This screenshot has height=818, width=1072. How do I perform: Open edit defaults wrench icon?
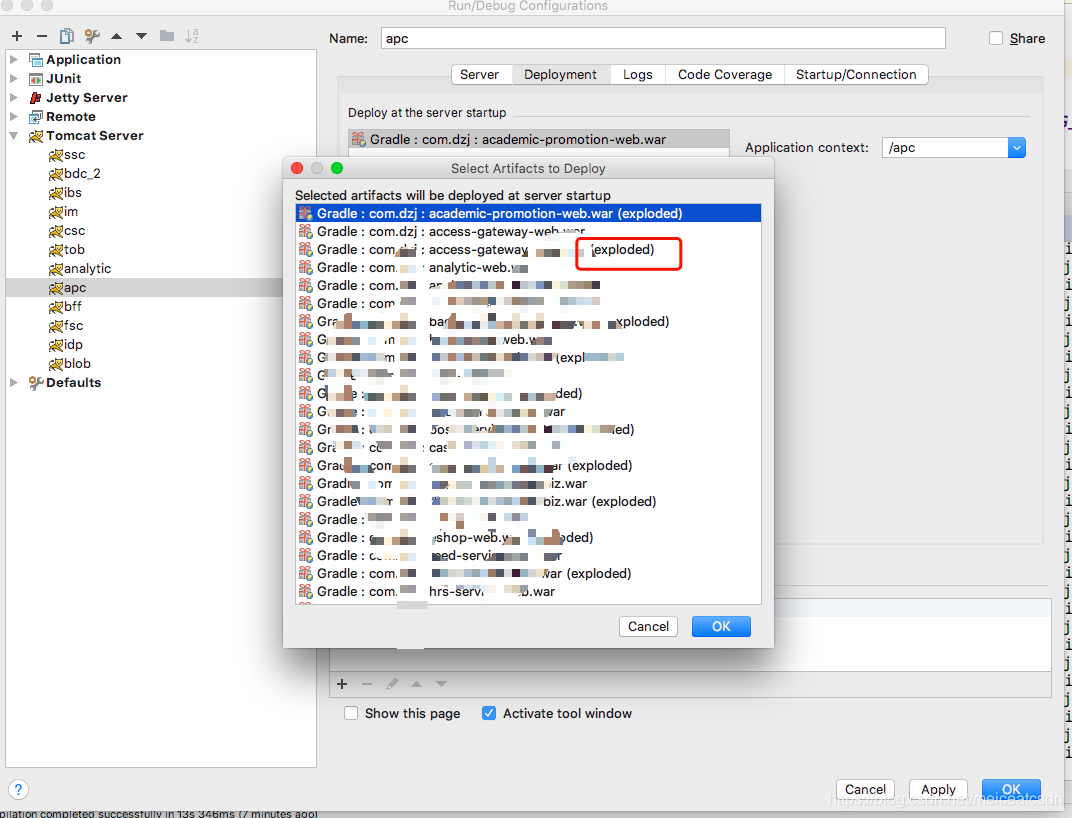92,36
